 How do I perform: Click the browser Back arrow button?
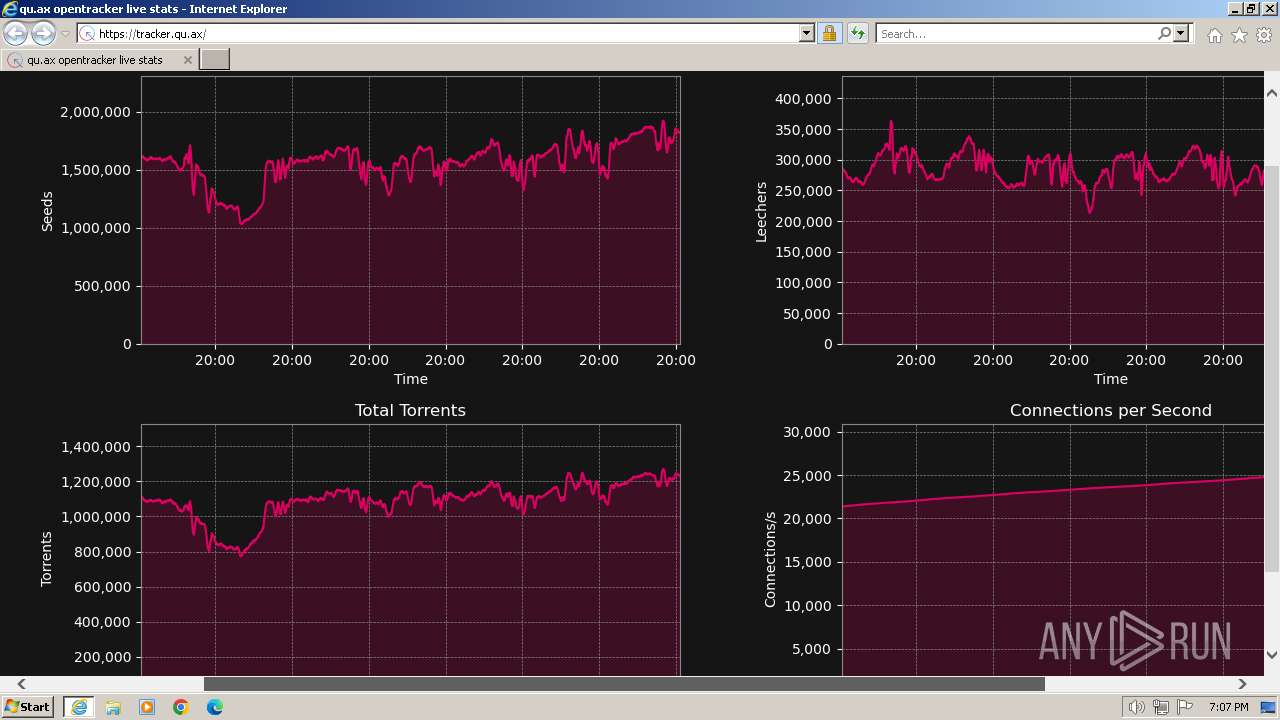coord(15,33)
